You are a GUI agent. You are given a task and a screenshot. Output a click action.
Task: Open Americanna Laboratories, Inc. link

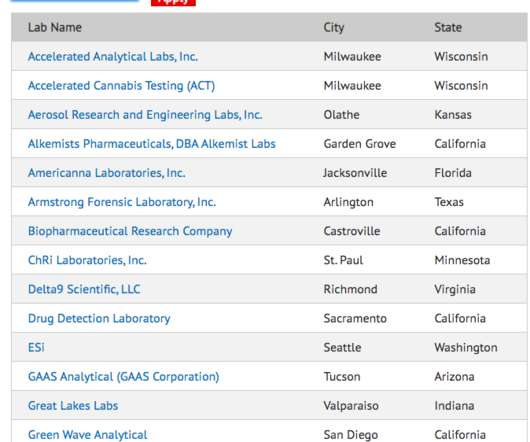click(x=106, y=173)
